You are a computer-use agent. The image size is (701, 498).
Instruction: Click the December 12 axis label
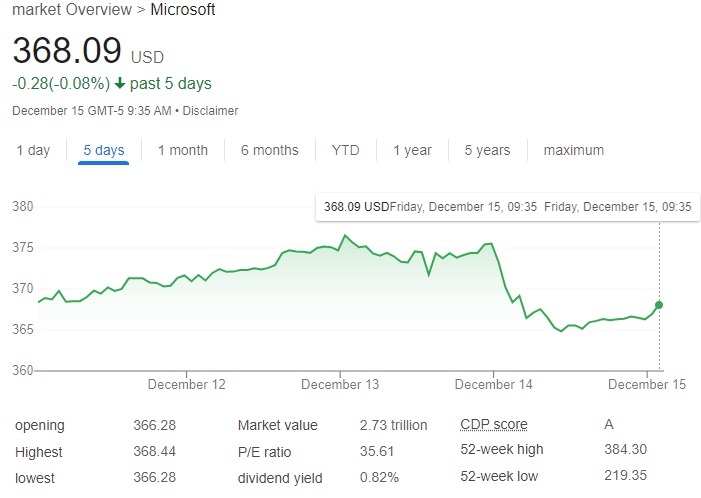(x=186, y=384)
